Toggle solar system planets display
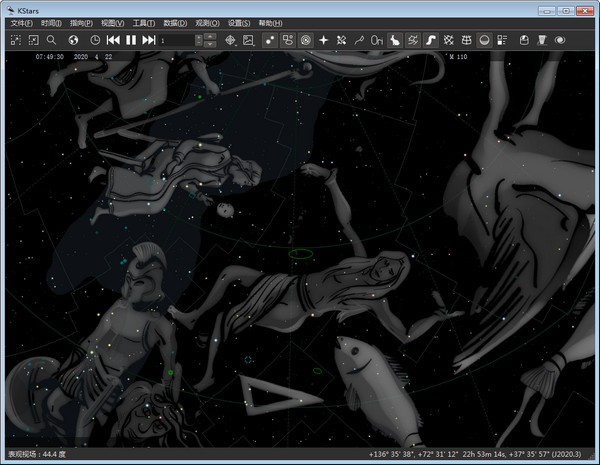 pyautogui.click(x=306, y=40)
